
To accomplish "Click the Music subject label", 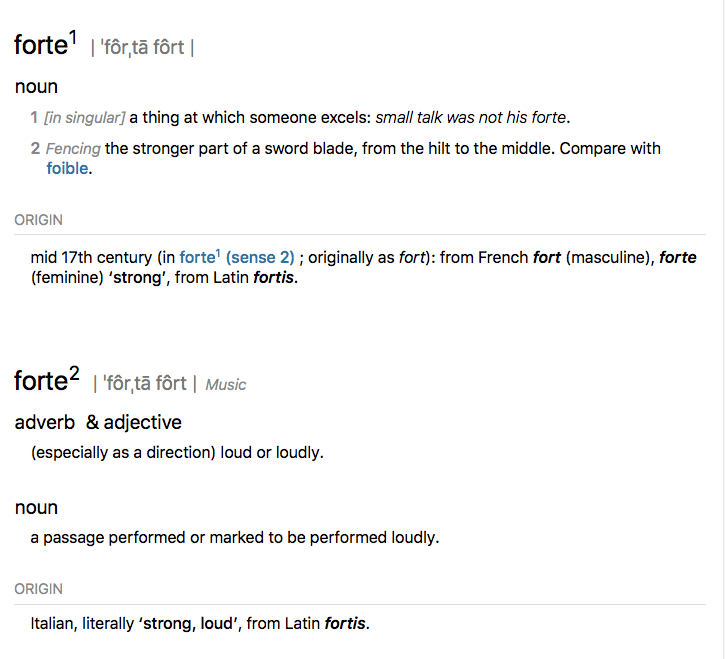I will 226,385.
